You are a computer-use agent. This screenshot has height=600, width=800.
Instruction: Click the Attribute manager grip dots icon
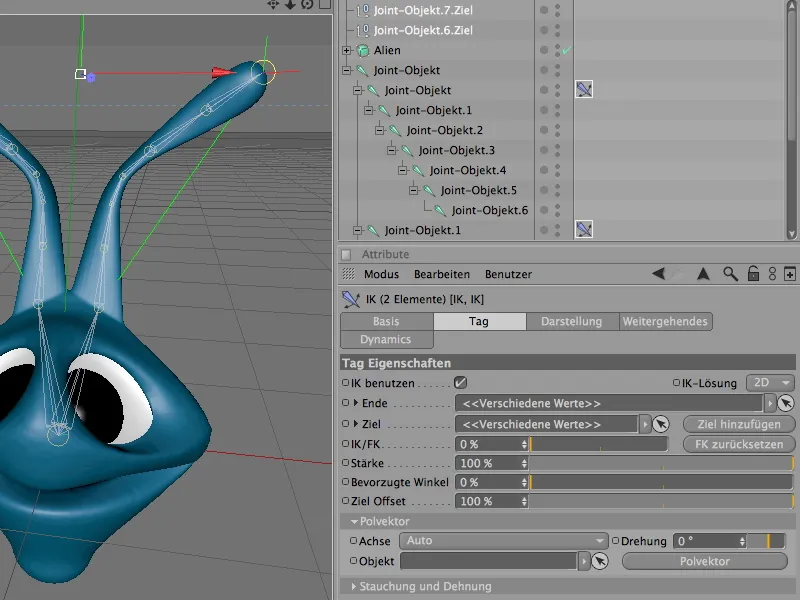point(348,274)
